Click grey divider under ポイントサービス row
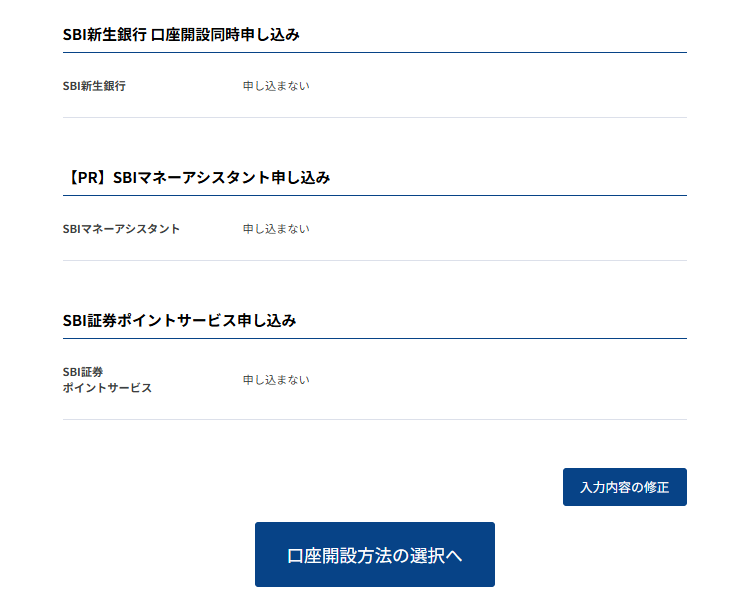750x616 pixels. tap(375, 420)
